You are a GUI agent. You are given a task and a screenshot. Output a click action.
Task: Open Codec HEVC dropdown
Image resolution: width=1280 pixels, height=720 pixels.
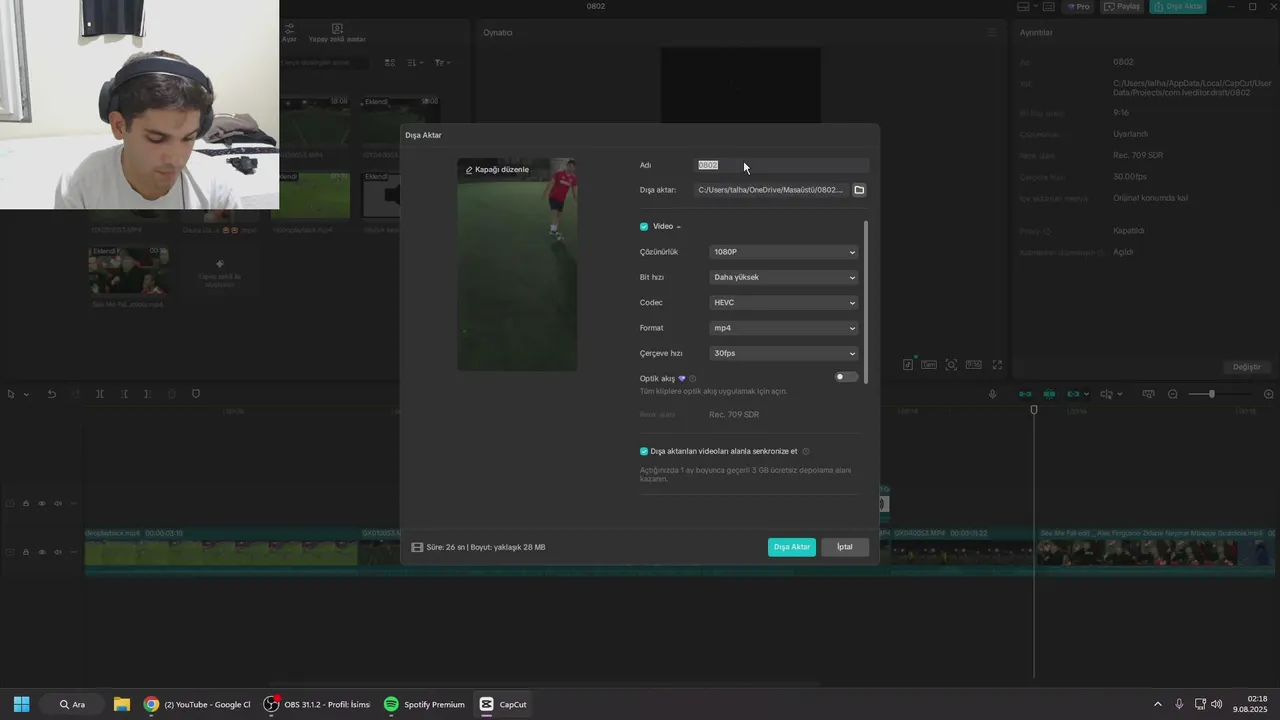784,303
